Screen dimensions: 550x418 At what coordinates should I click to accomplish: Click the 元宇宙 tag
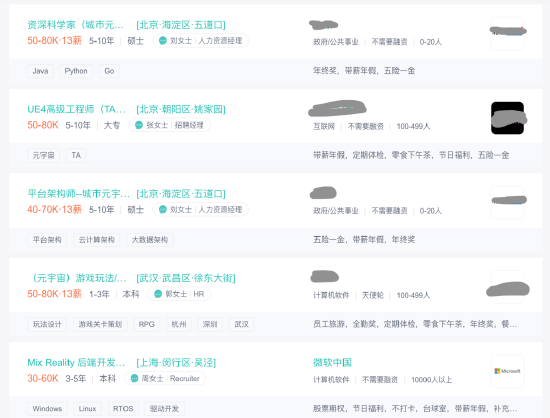[x=43, y=155]
